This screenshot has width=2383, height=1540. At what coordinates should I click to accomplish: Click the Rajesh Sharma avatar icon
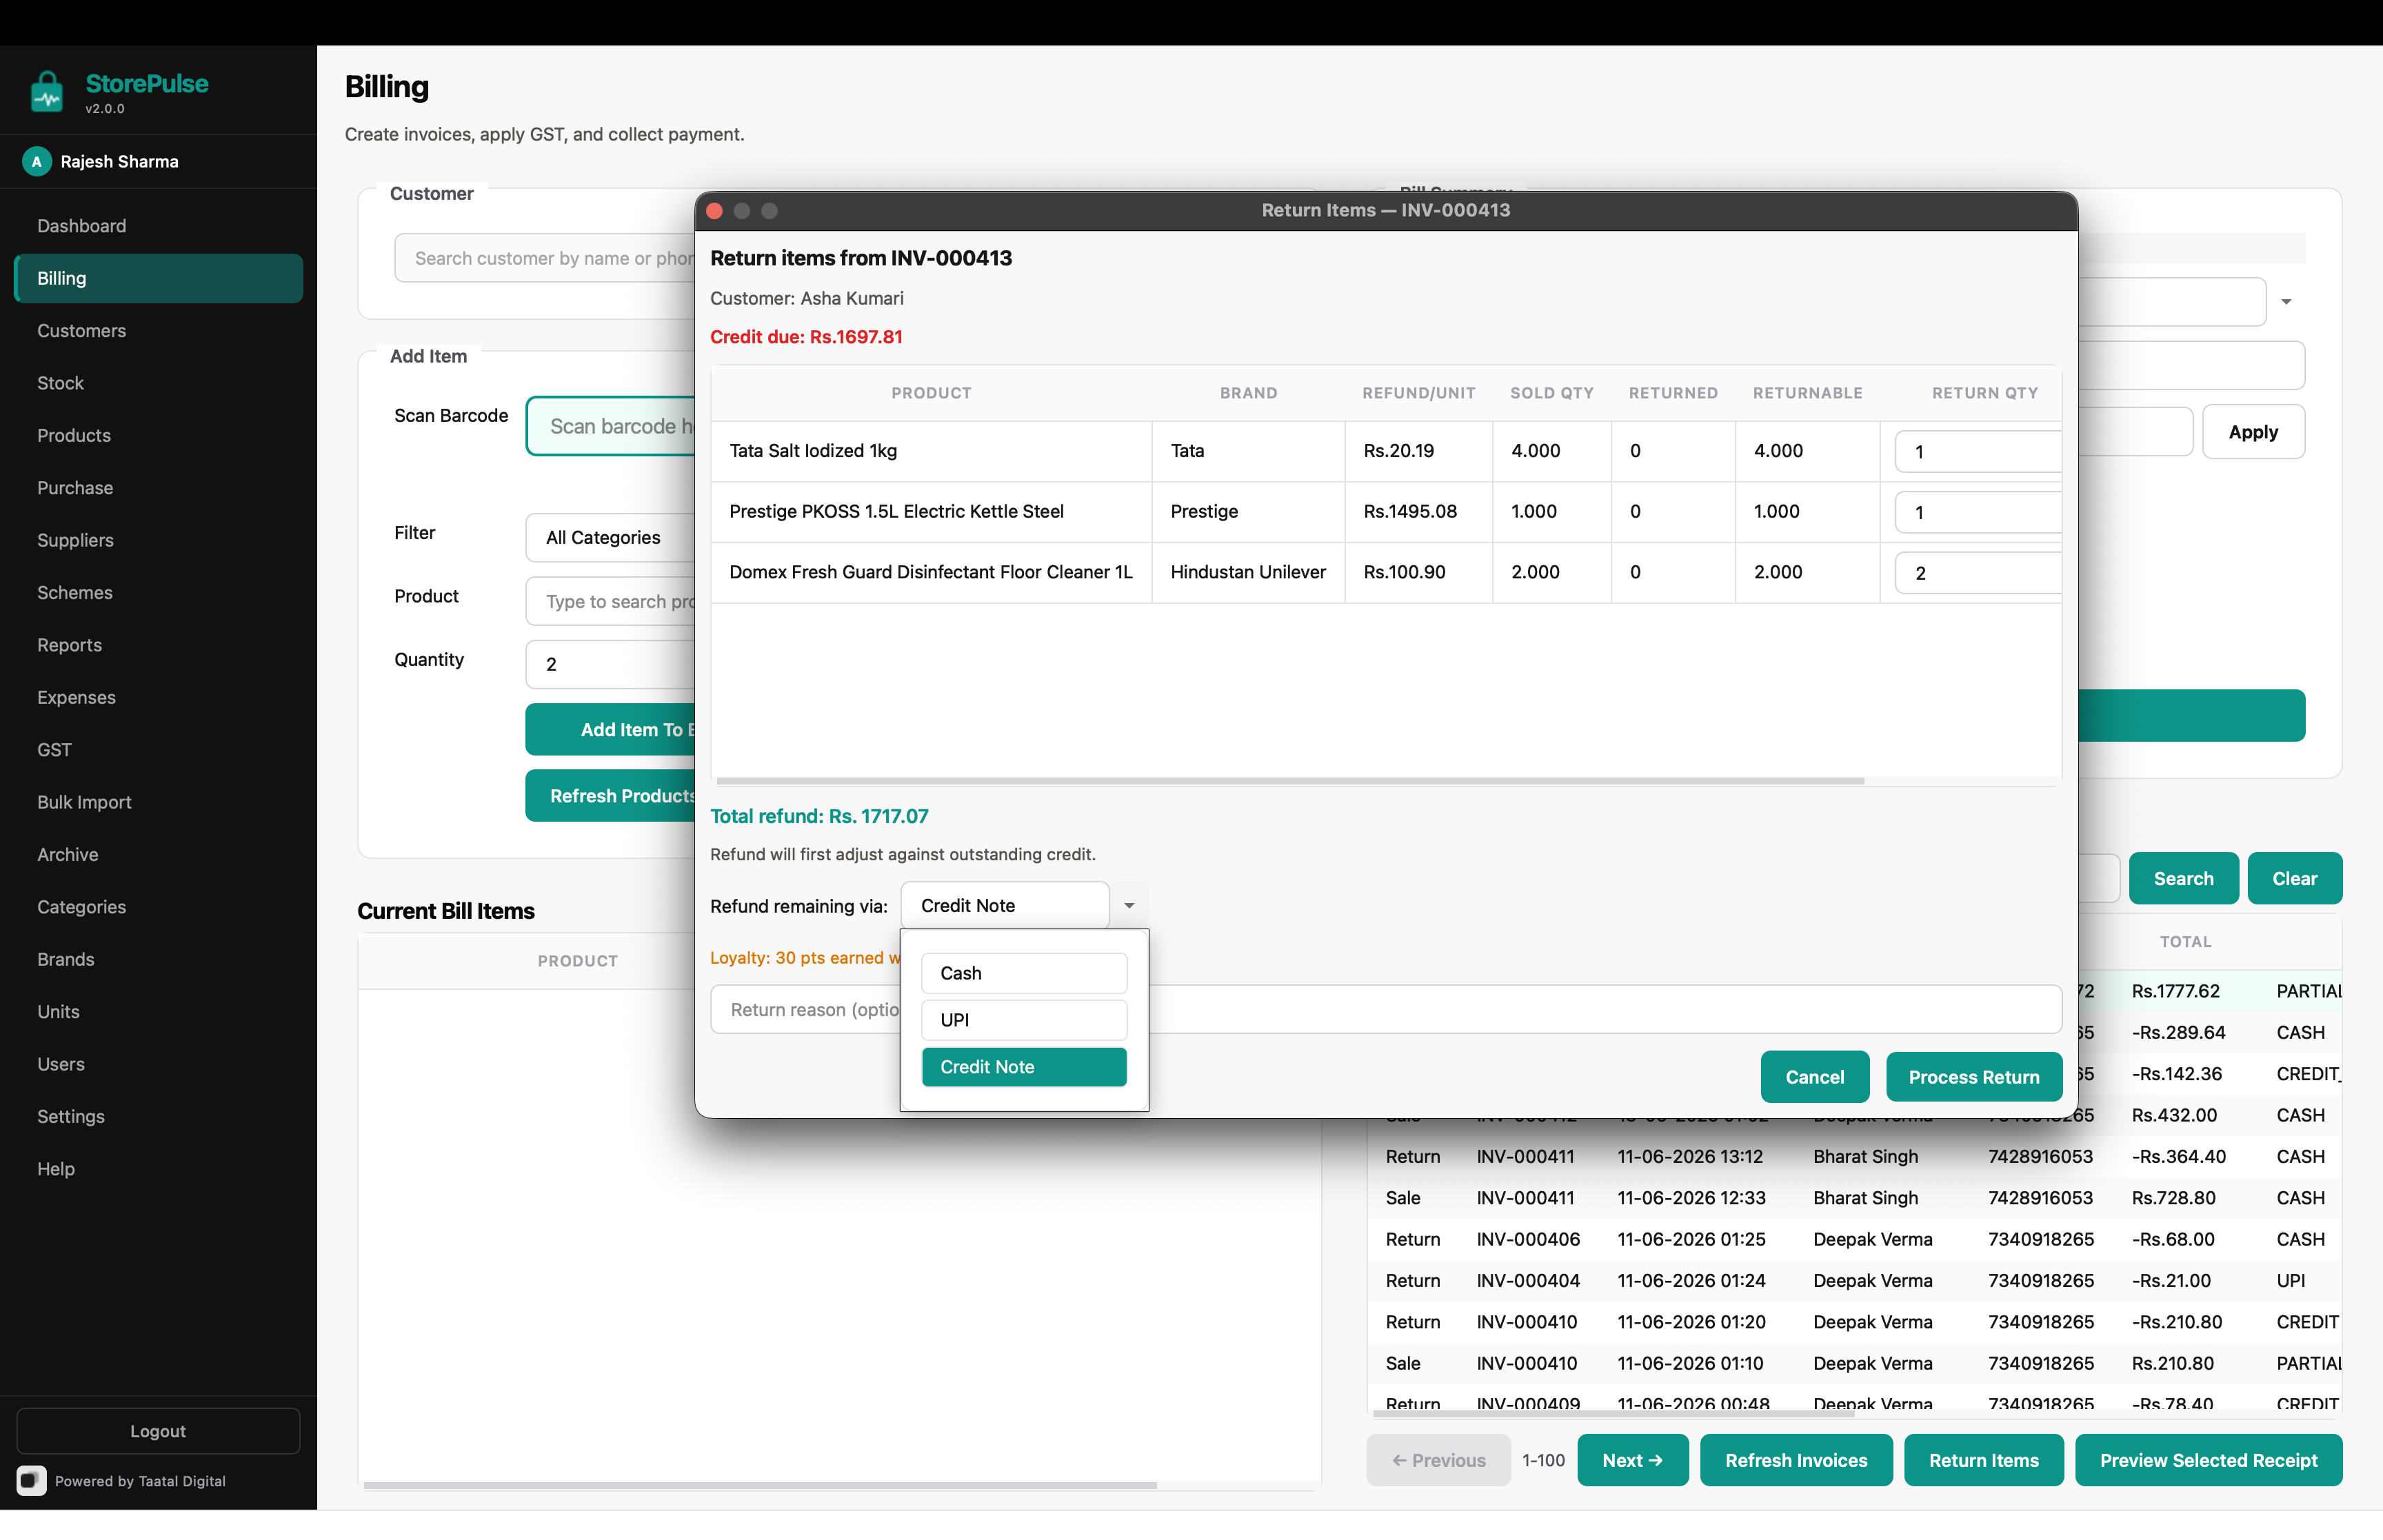(37, 161)
